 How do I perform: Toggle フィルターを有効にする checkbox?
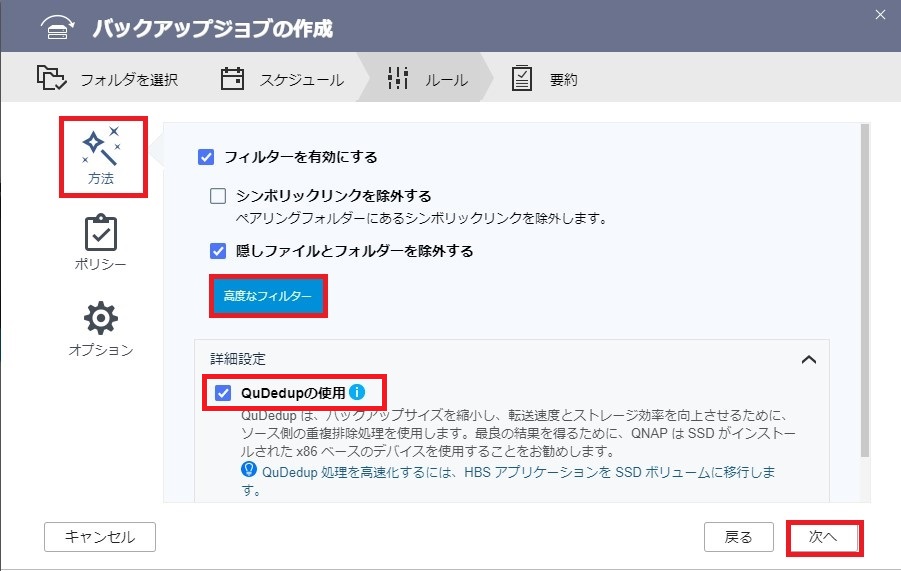(x=206, y=157)
